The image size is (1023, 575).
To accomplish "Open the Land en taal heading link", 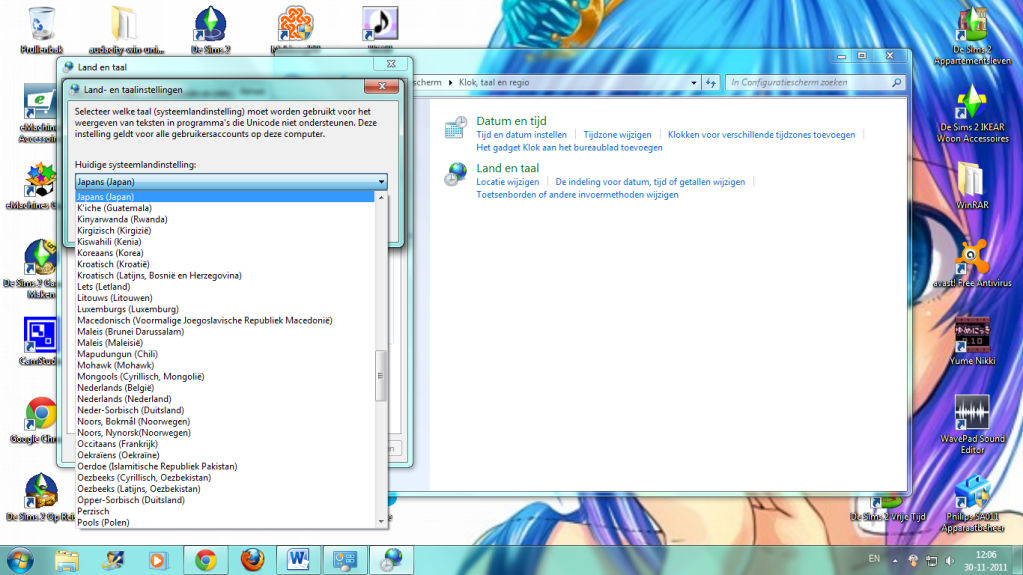I will point(508,168).
